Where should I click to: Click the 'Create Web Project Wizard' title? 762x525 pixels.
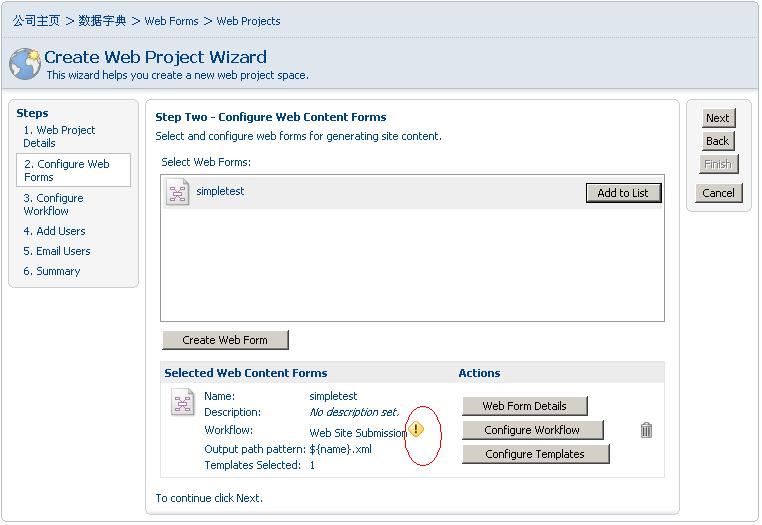pos(156,57)
